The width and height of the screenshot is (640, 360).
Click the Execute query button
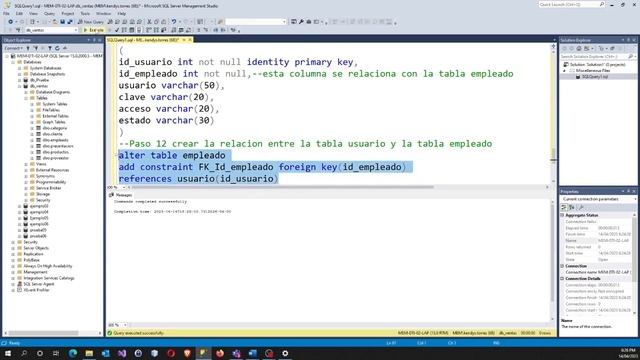click(x=93, y=30)
